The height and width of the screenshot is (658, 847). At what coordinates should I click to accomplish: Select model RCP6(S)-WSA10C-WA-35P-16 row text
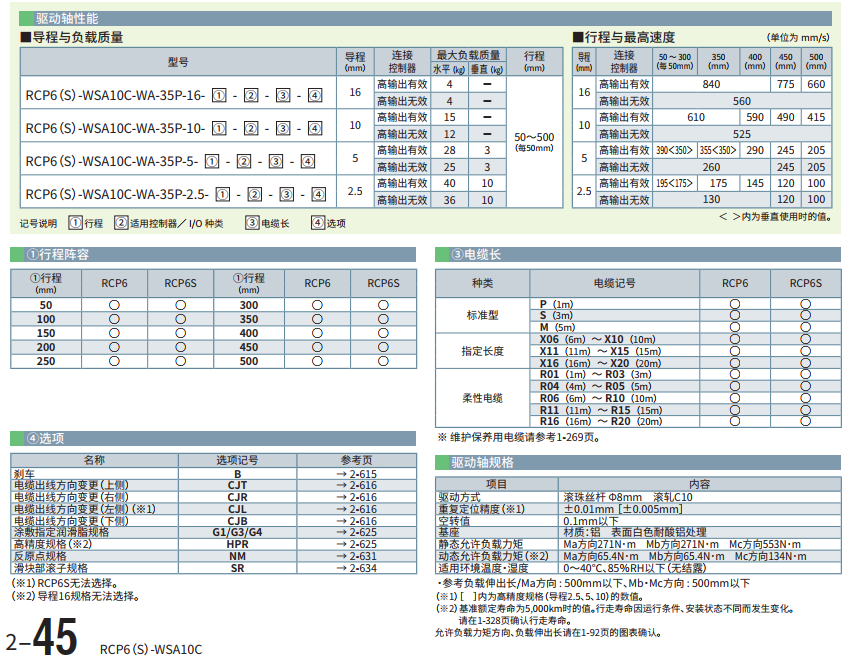[174, 96]
